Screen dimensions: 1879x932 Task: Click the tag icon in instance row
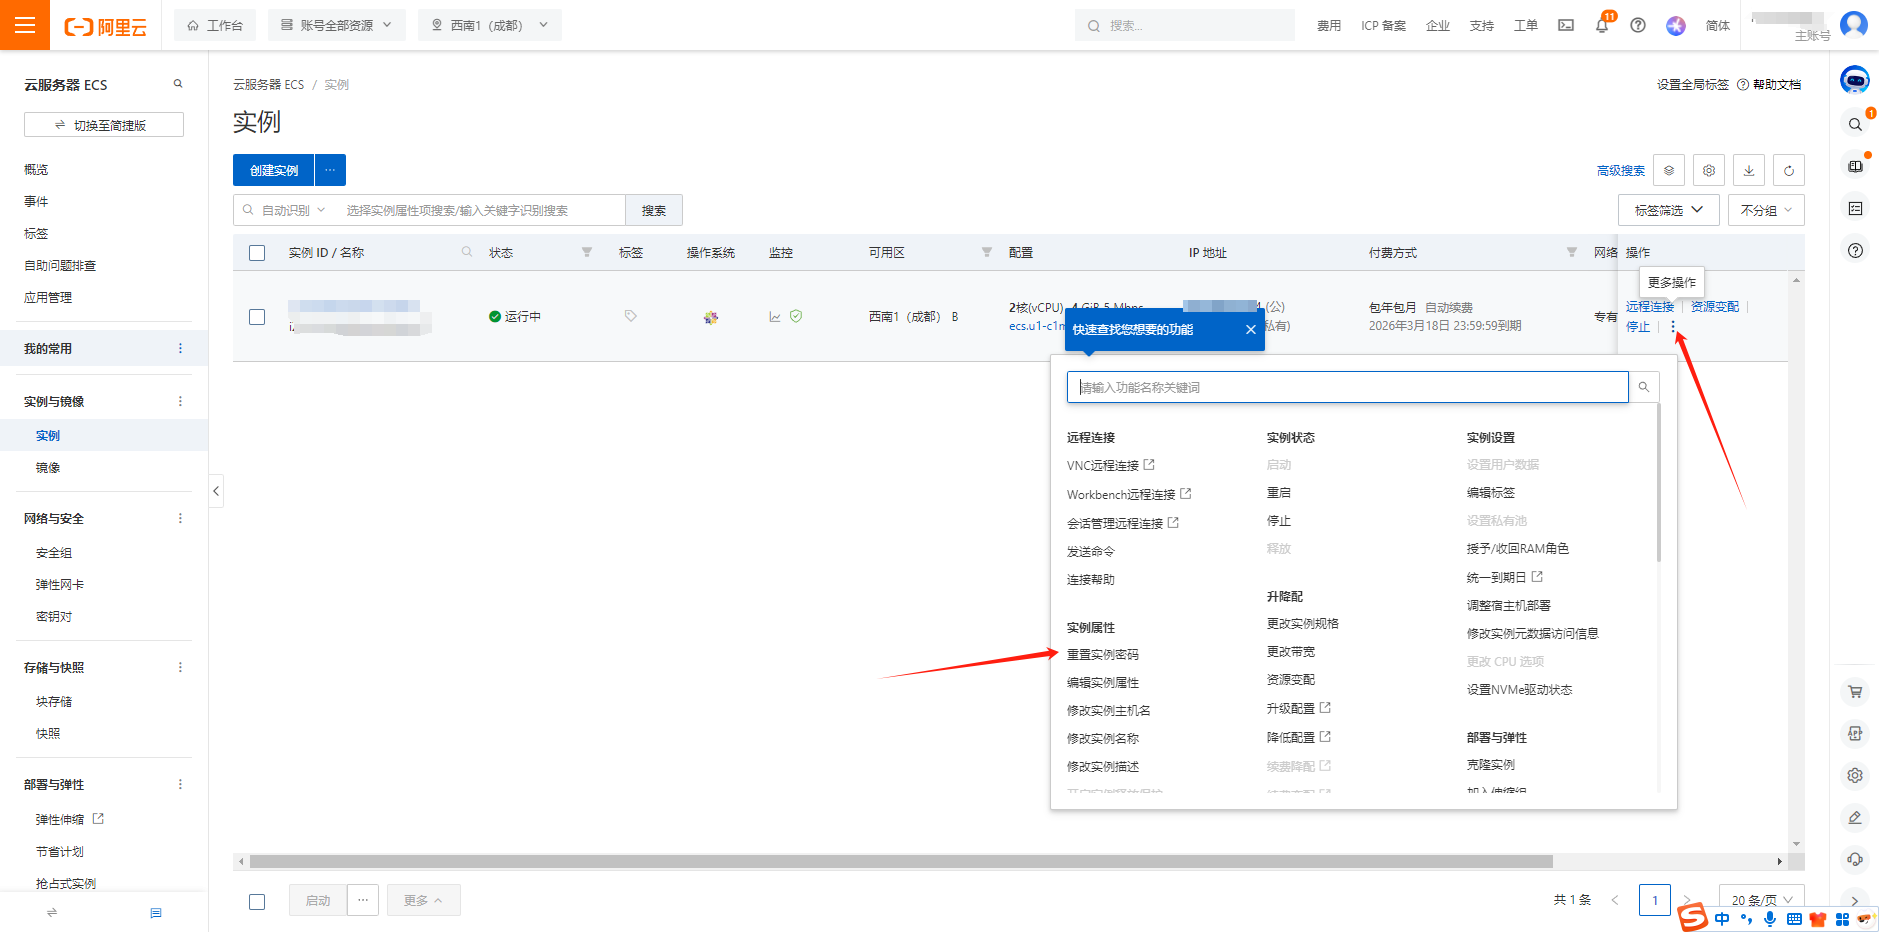pos(630,316)
